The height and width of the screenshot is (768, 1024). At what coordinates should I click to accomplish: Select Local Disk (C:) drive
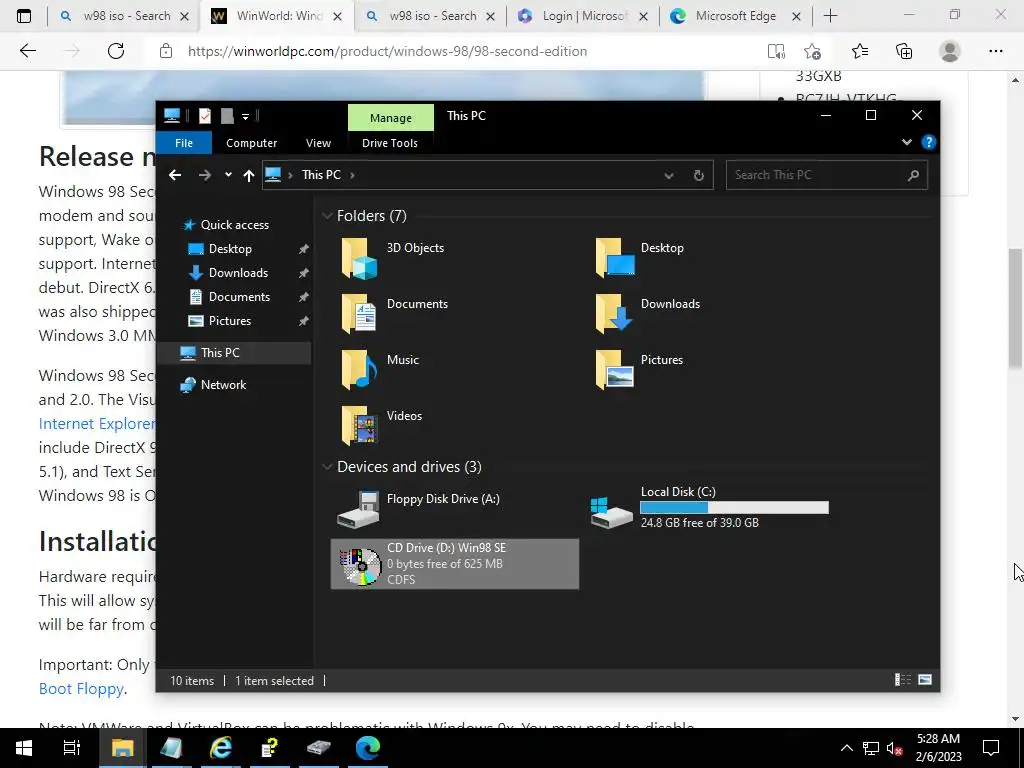coord(711,509)
